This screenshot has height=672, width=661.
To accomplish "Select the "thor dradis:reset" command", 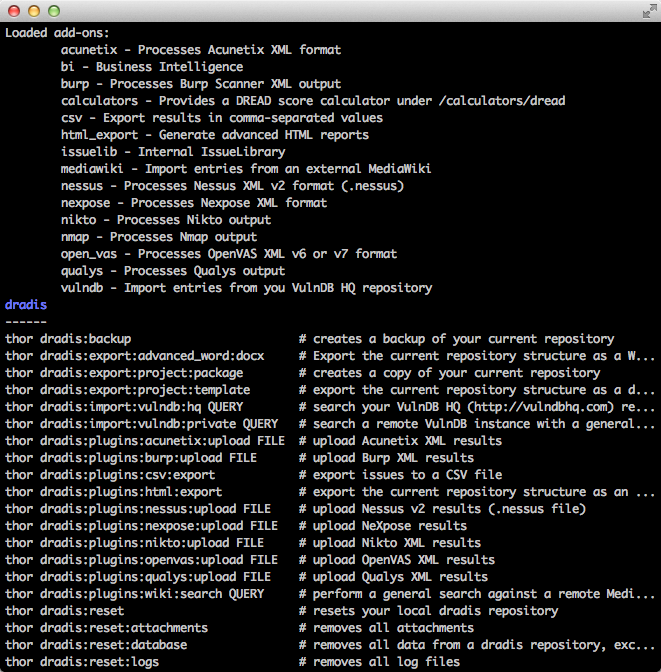I will [x=64, y=611].
